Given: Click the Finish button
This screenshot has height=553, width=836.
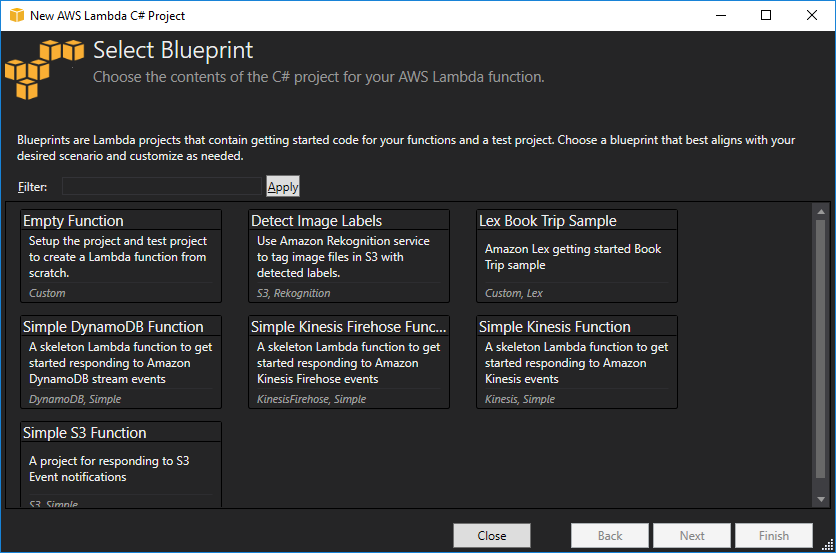Looking at the screenshot, I should click(774, 536).
